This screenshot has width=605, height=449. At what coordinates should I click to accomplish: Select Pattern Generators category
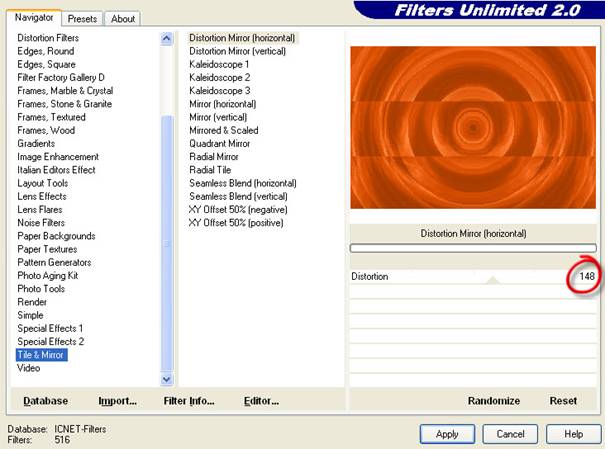[54, 262]
